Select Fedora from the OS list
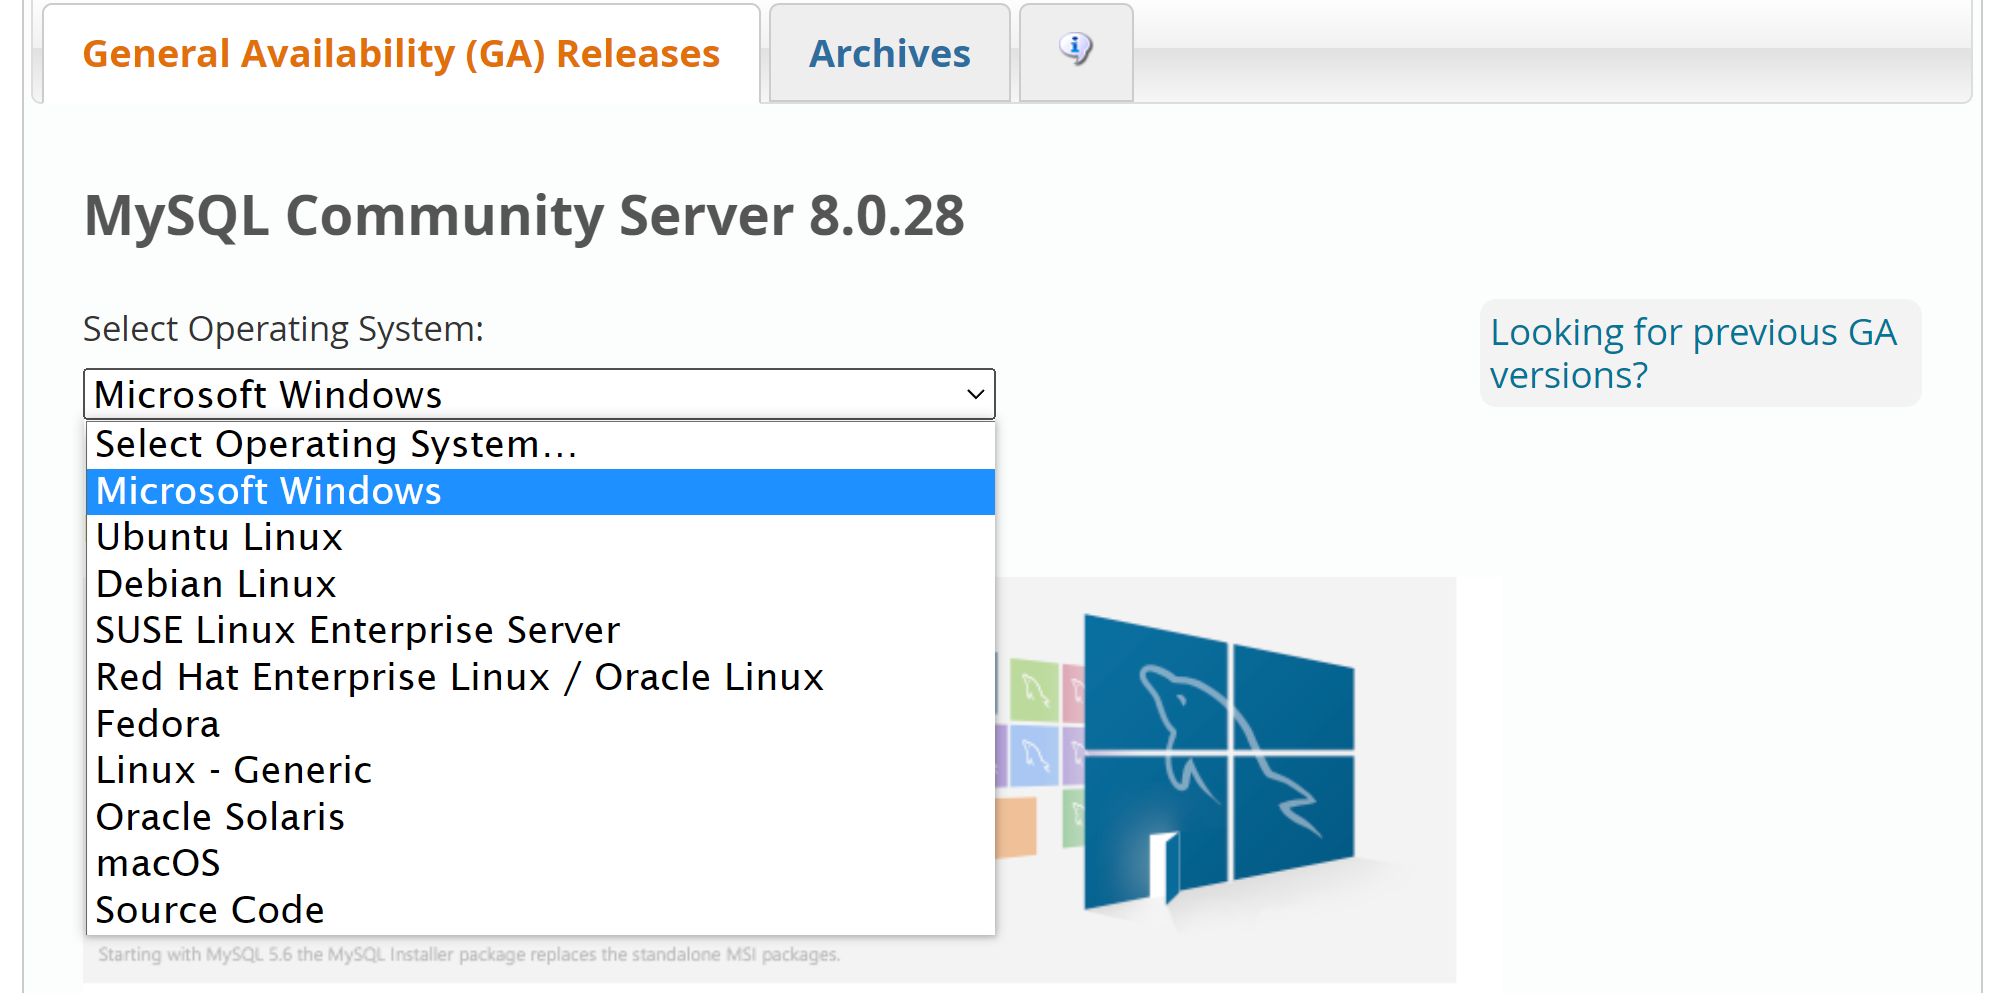 pyautogui.click(x=541, y=724)
